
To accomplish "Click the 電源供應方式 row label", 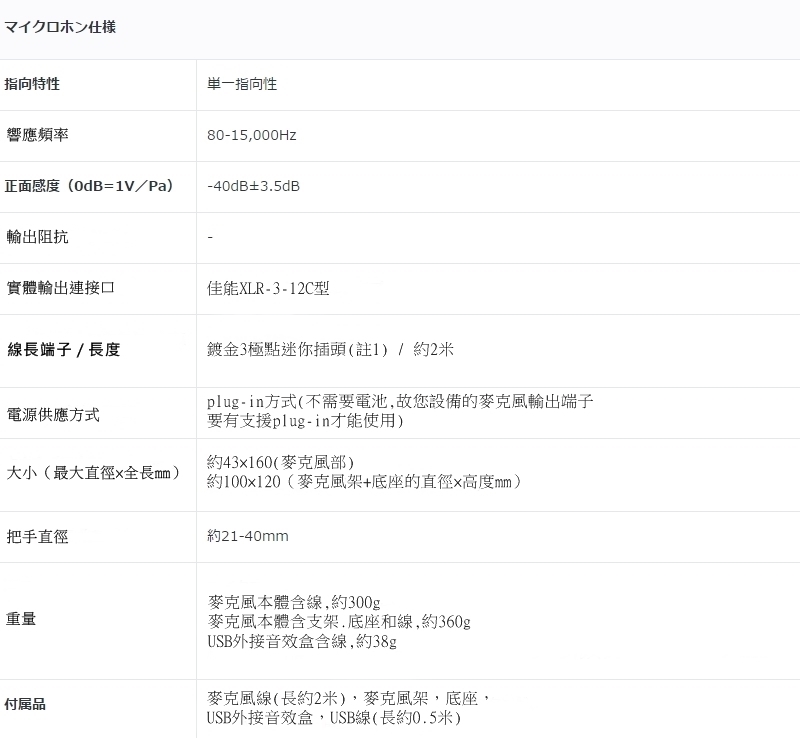I will (53, 414).
